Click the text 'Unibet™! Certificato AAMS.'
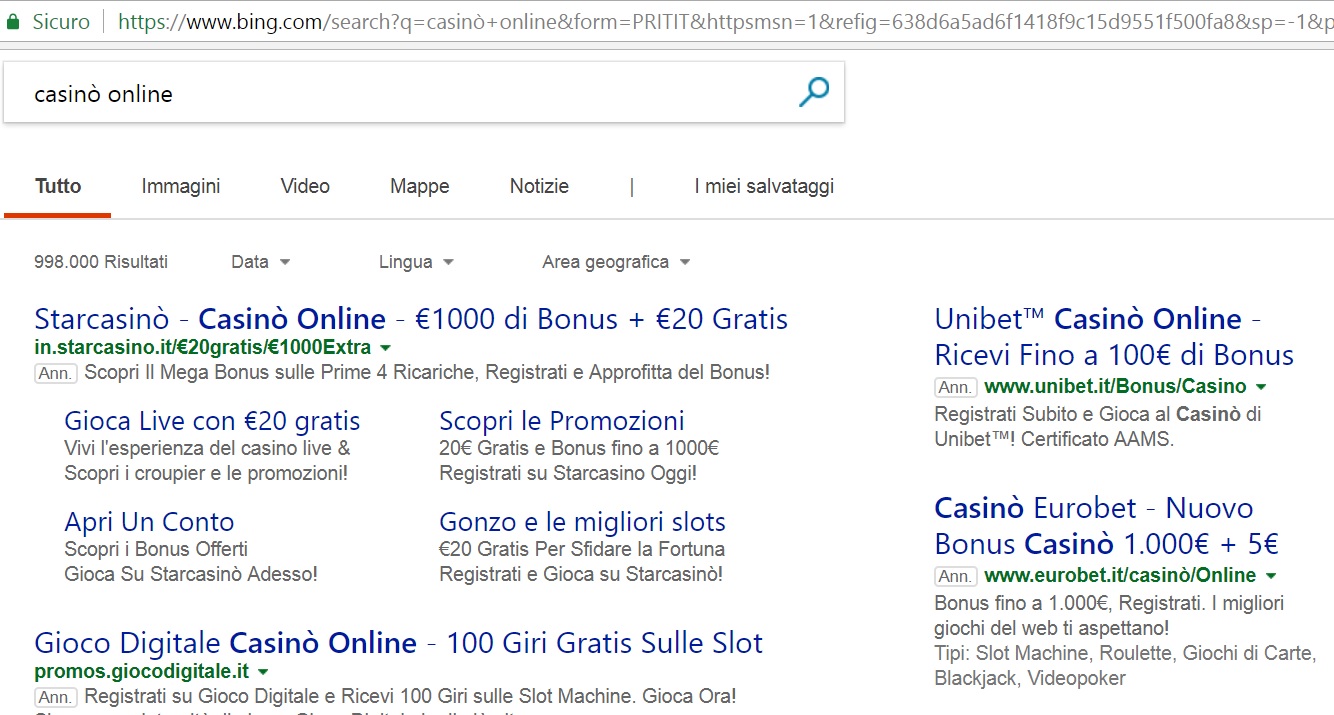 coord(1054,439)
